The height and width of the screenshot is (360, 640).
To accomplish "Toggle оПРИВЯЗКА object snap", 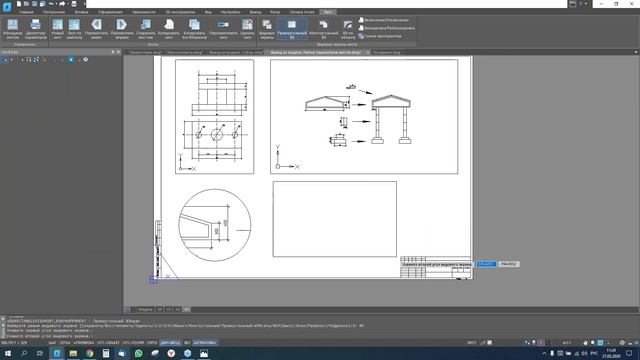I will pos(83,343).
